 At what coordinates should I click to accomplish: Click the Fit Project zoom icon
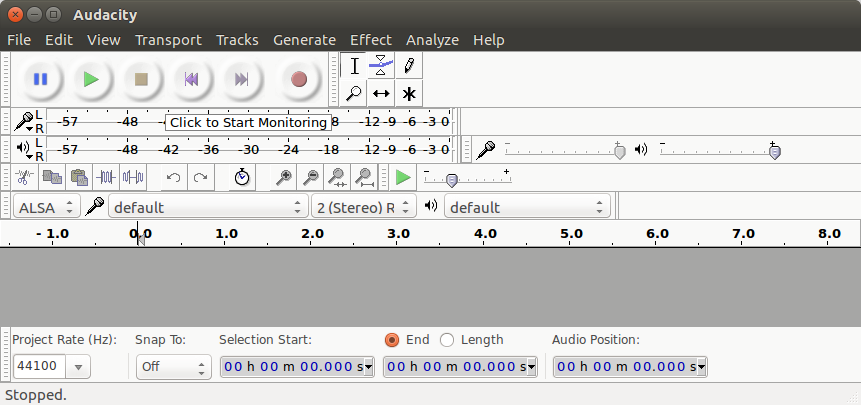[364, 177]
